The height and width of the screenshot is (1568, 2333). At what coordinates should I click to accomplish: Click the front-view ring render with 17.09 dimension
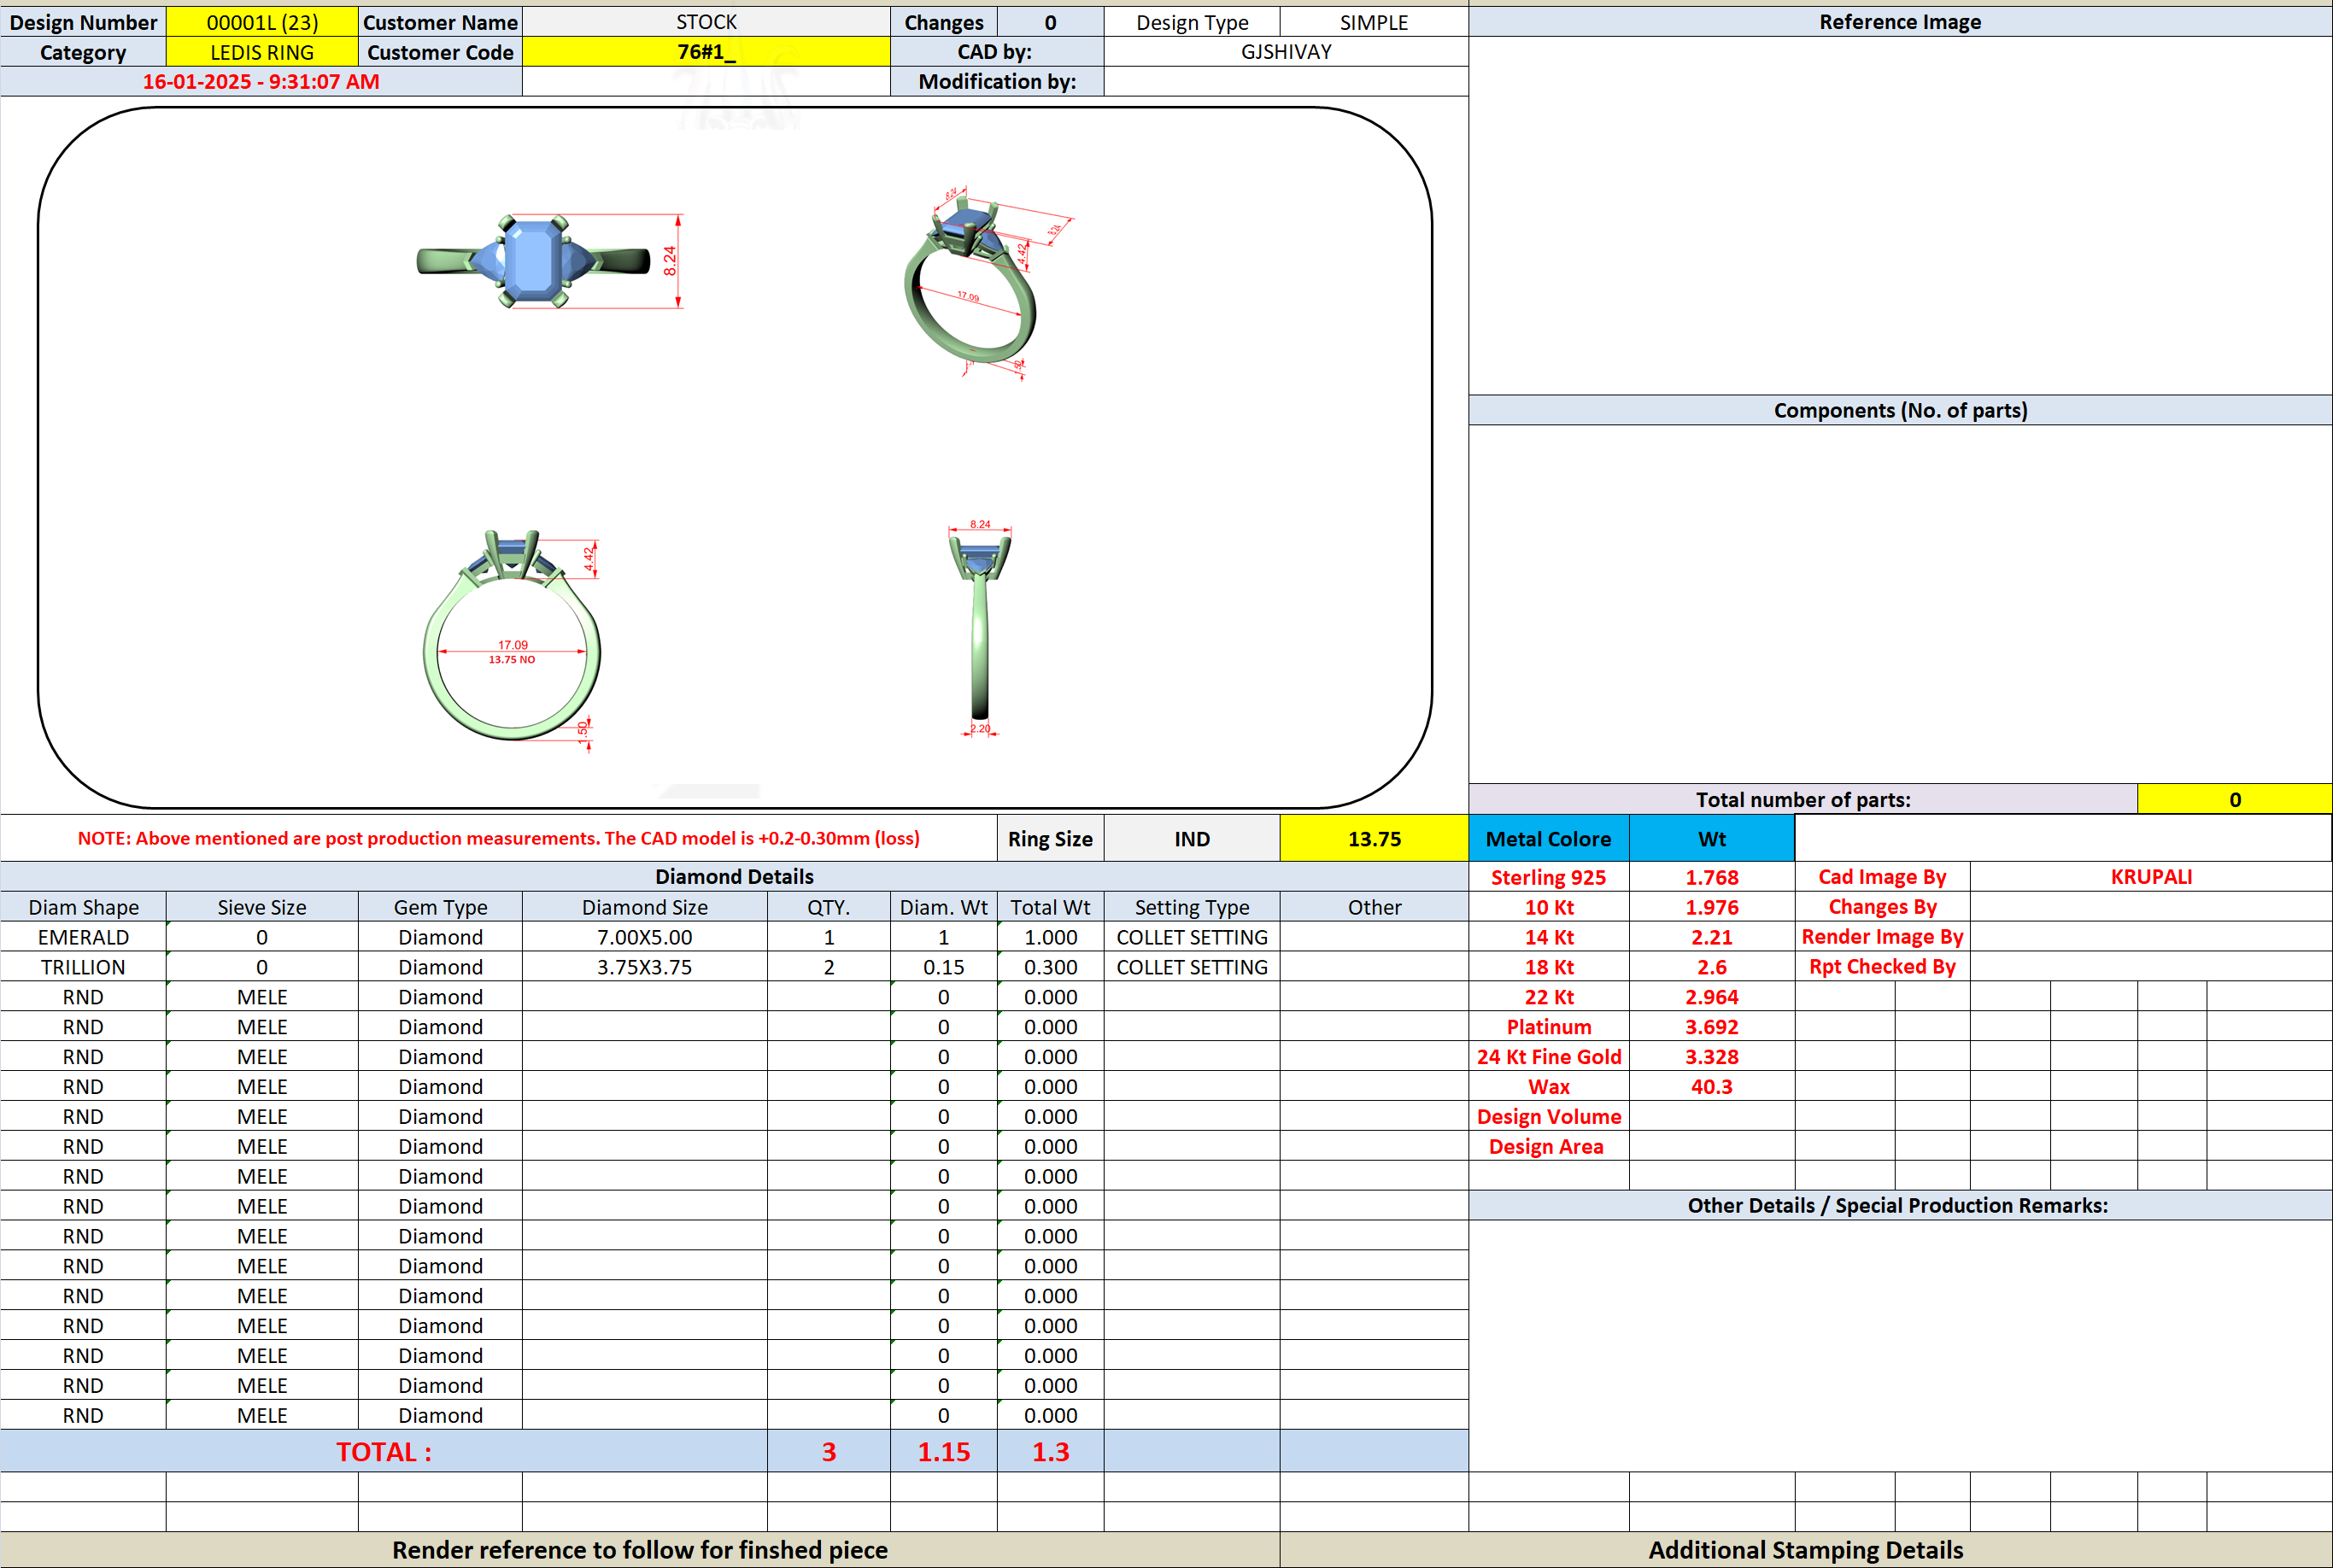[x=512, y=640]
